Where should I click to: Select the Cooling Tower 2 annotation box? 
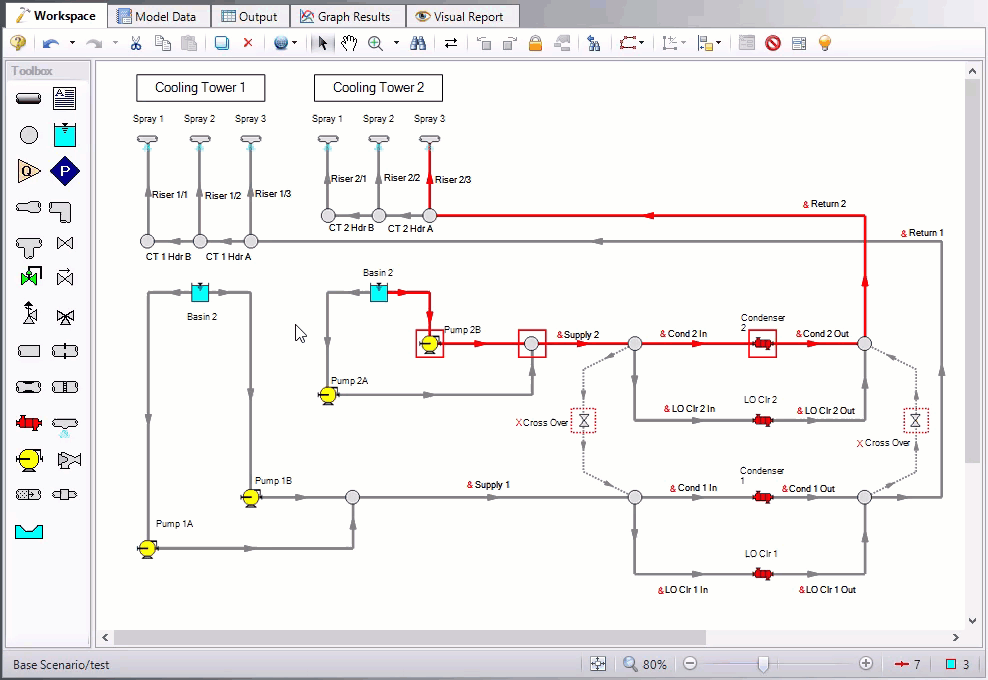[x=378, y=88]
